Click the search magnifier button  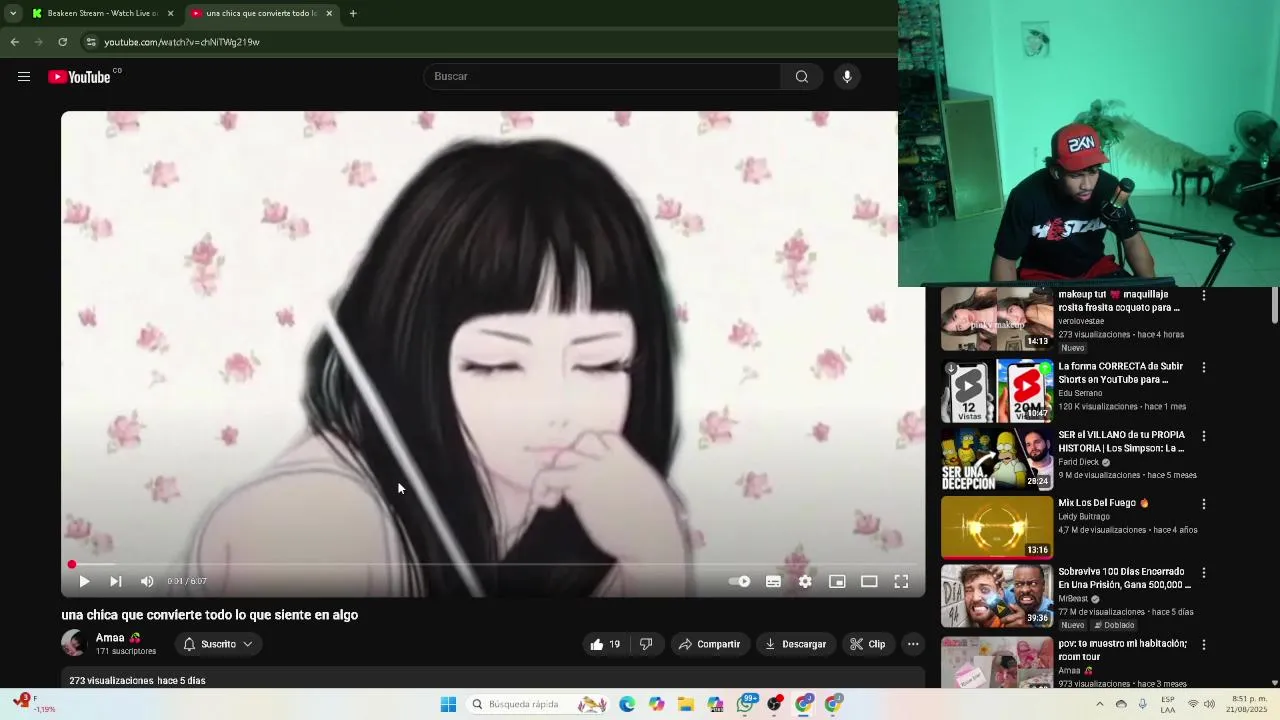coord(801,77)
